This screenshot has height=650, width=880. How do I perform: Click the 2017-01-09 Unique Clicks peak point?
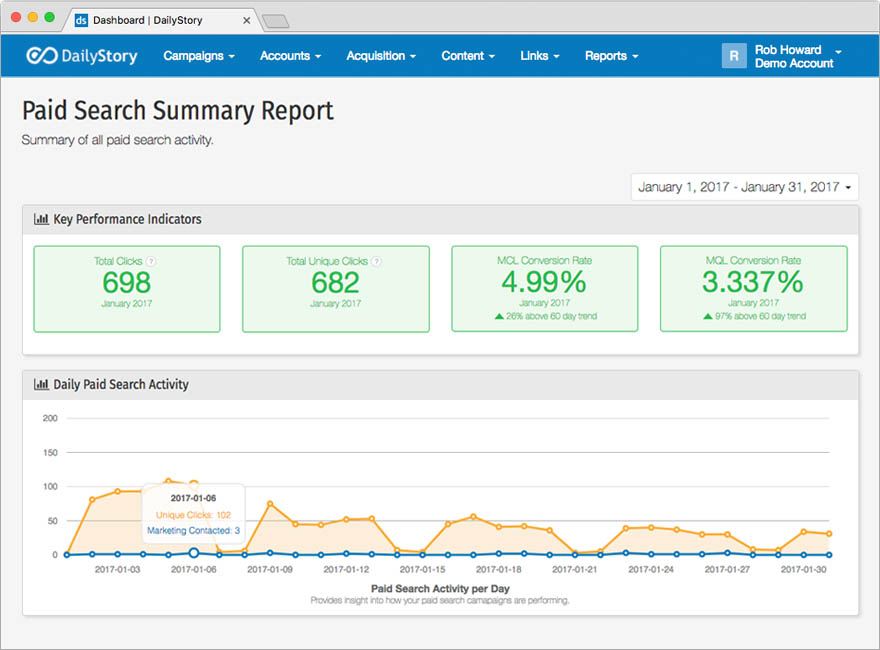[x=270, y=504]
